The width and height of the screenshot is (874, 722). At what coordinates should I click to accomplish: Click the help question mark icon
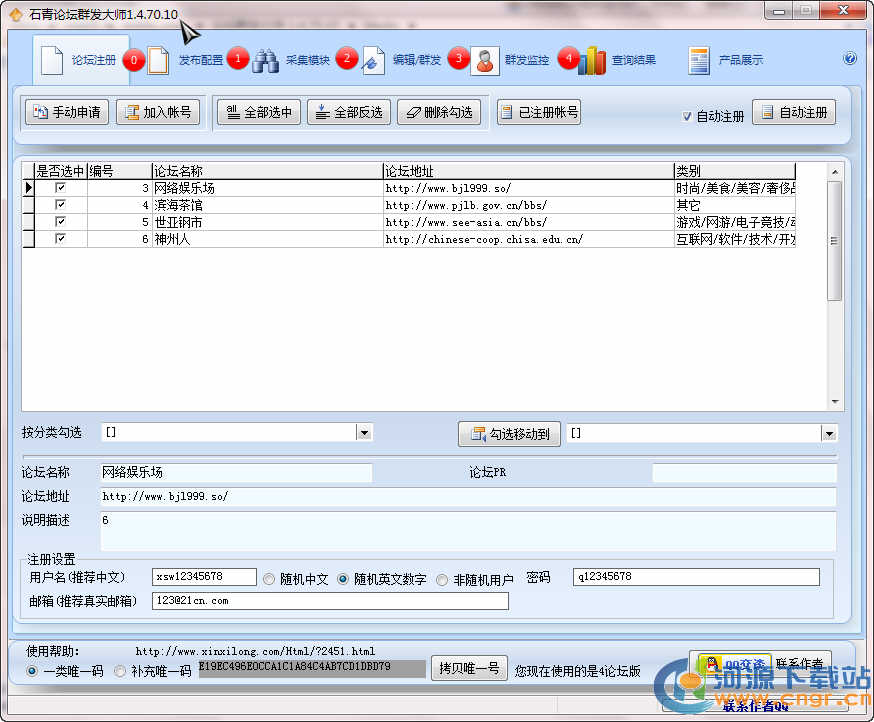pos(850,59)
